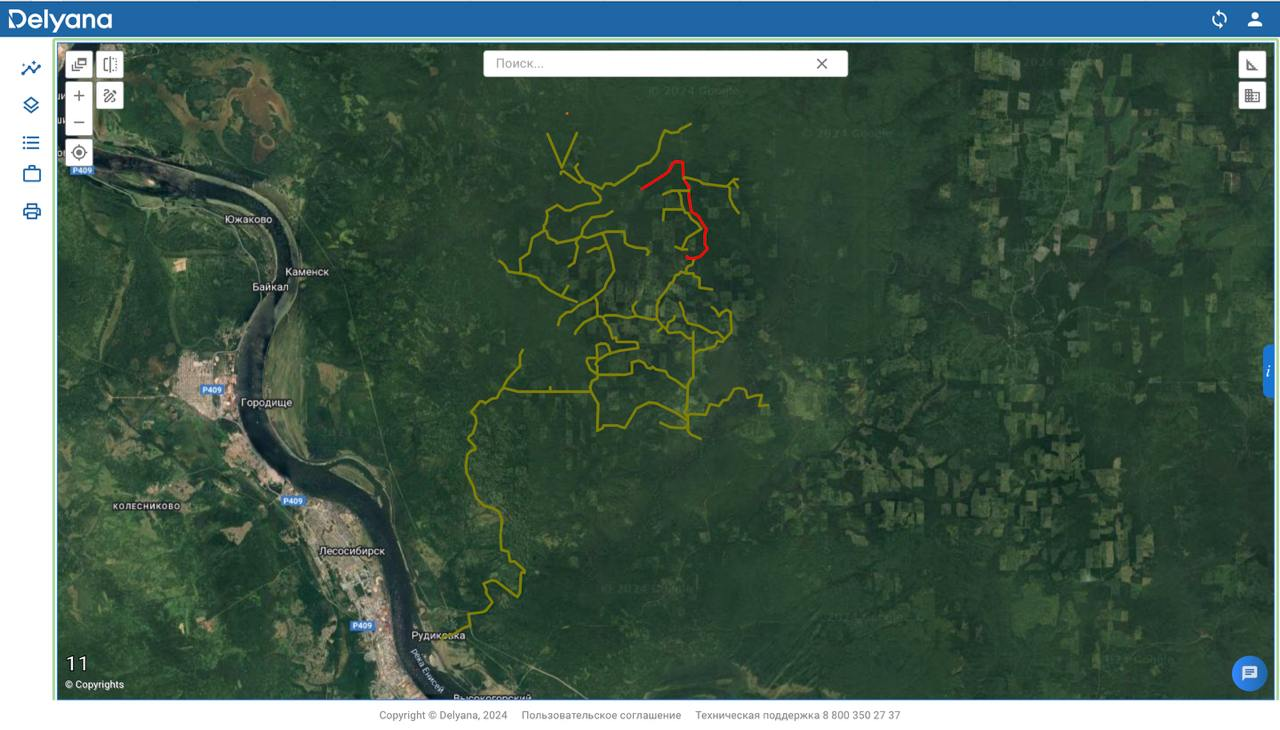Click the sync refresh icon in the header
The image size is (1280, 730).
1219,19
